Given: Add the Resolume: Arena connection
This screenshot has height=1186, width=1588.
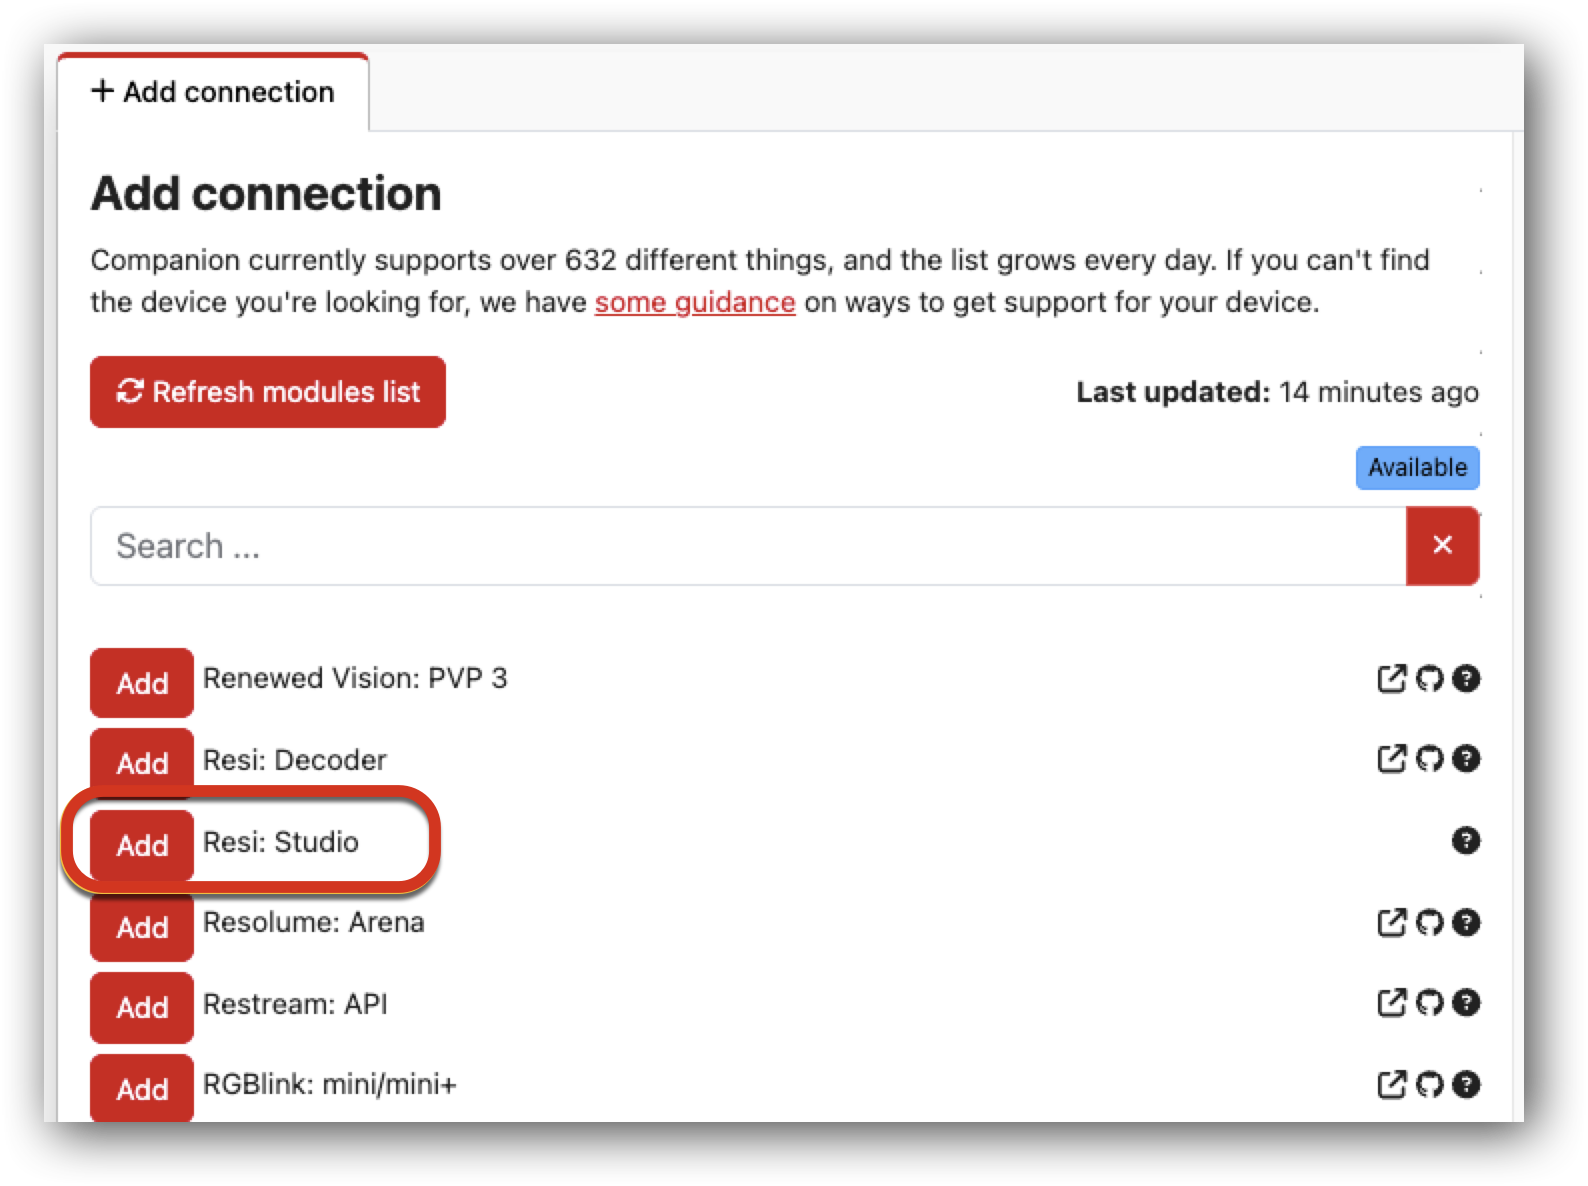Looking at the screenshot, I should coord(142,927).
